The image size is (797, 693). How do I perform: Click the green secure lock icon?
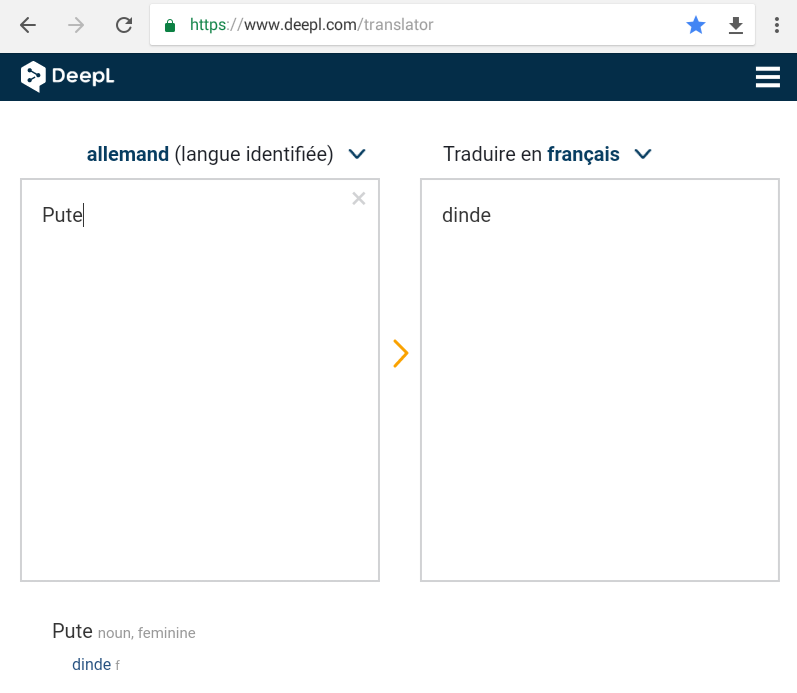point(170,25)
